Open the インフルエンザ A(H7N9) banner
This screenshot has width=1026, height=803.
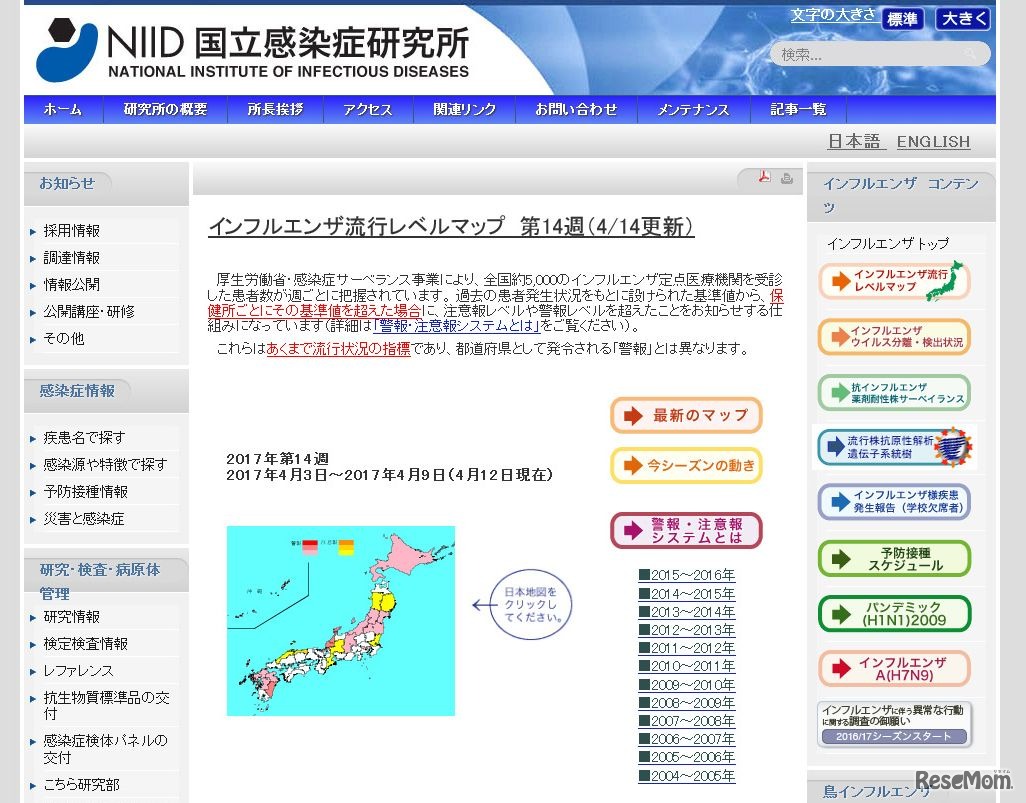click(x=894, y=669)
